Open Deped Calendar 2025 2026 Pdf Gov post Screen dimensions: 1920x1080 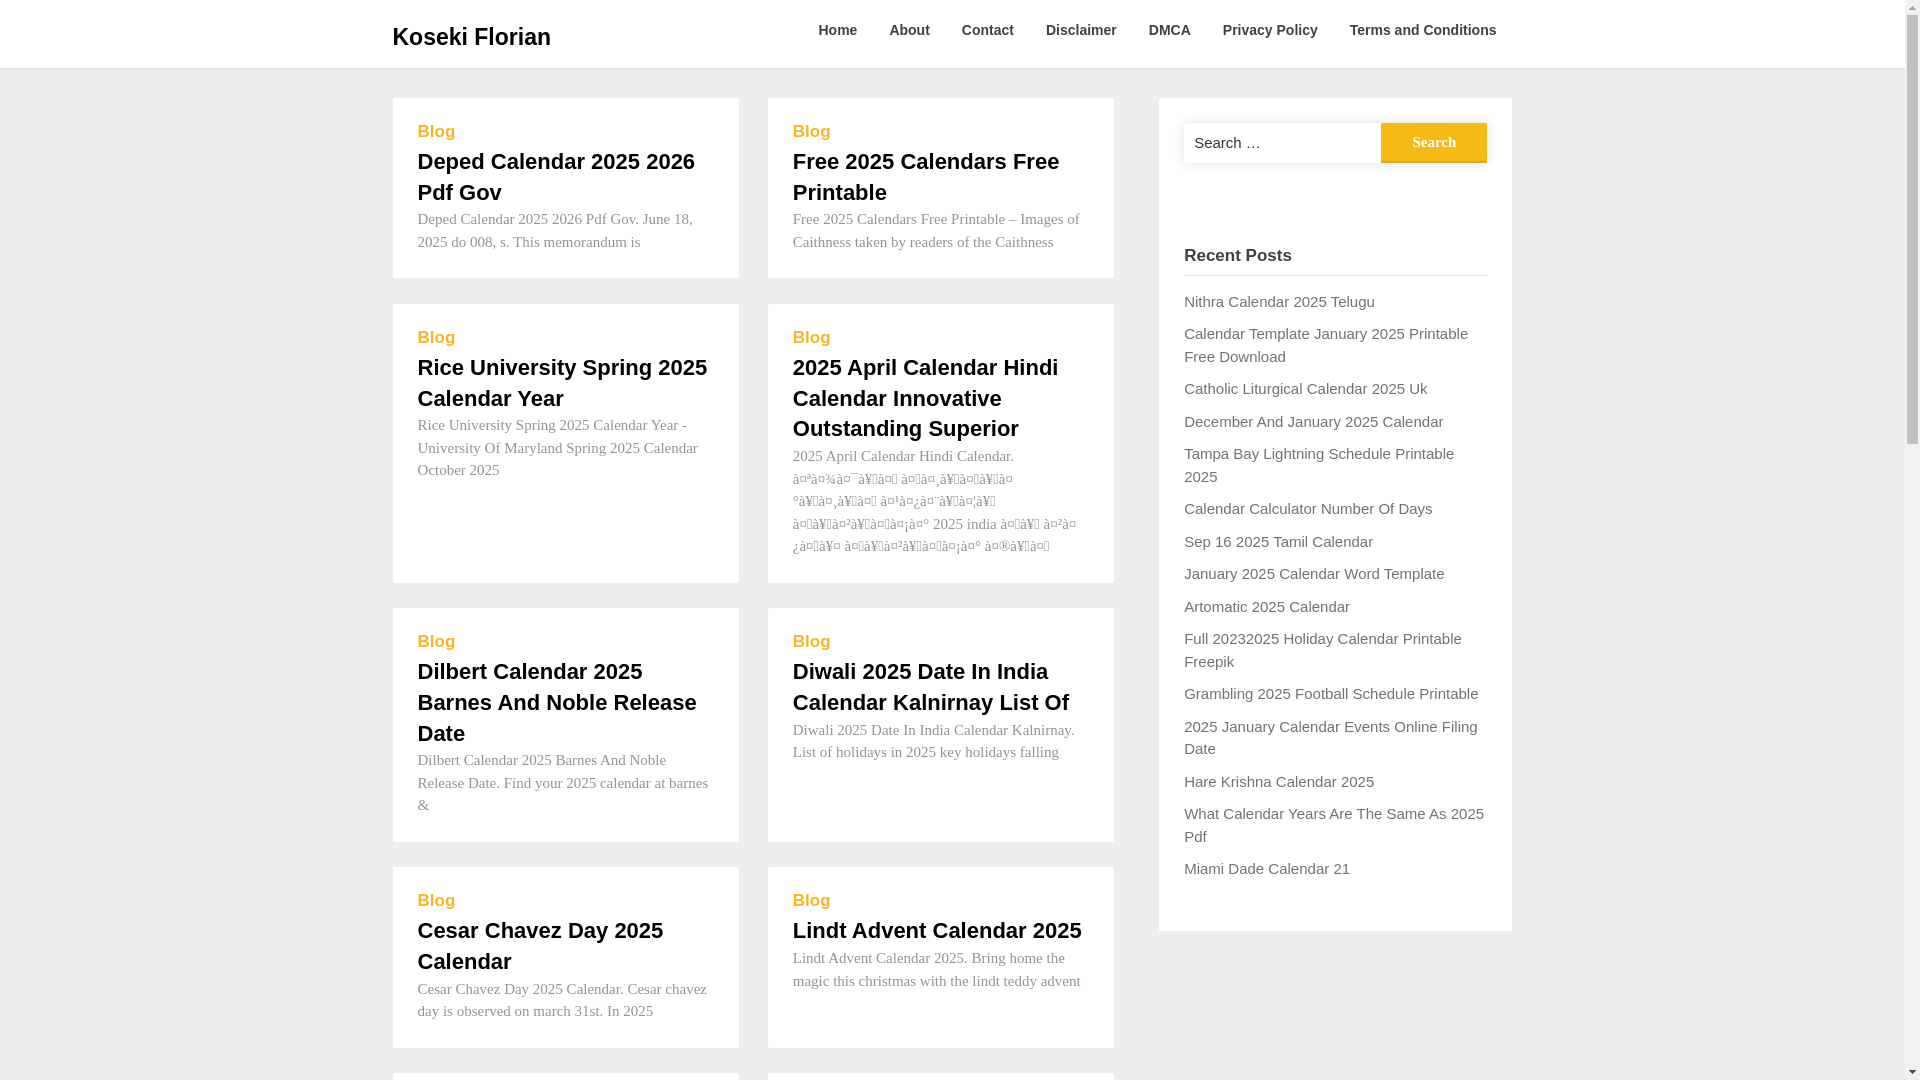click(555, 177)
